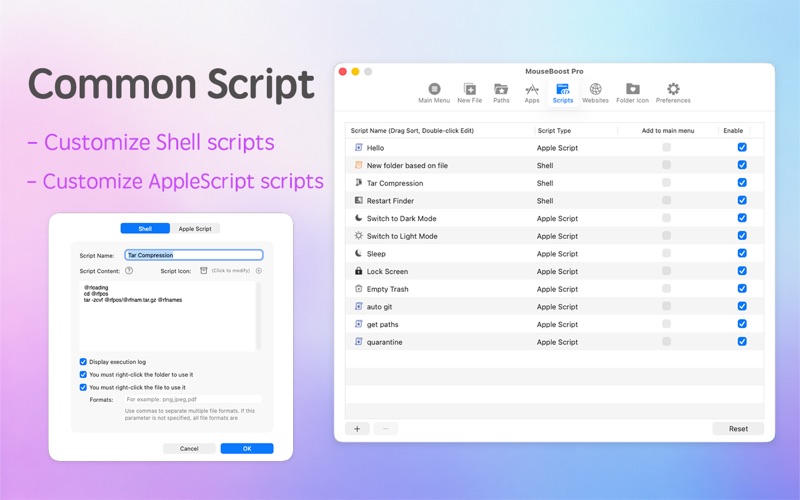Open the Apps toolbar tab
The height and width of the screenshot is (500, 800).
(x=532, y=93)
